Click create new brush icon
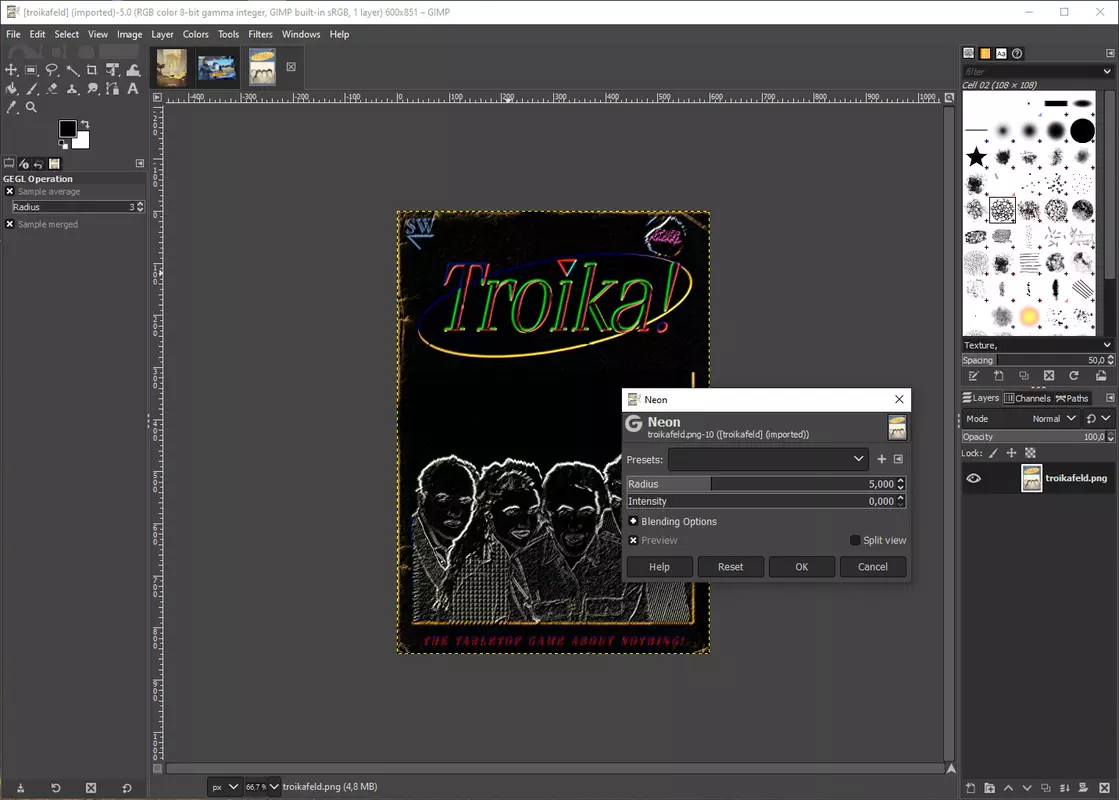The height and width of the screenshot is (800, 1119). [x=998, y=376]
